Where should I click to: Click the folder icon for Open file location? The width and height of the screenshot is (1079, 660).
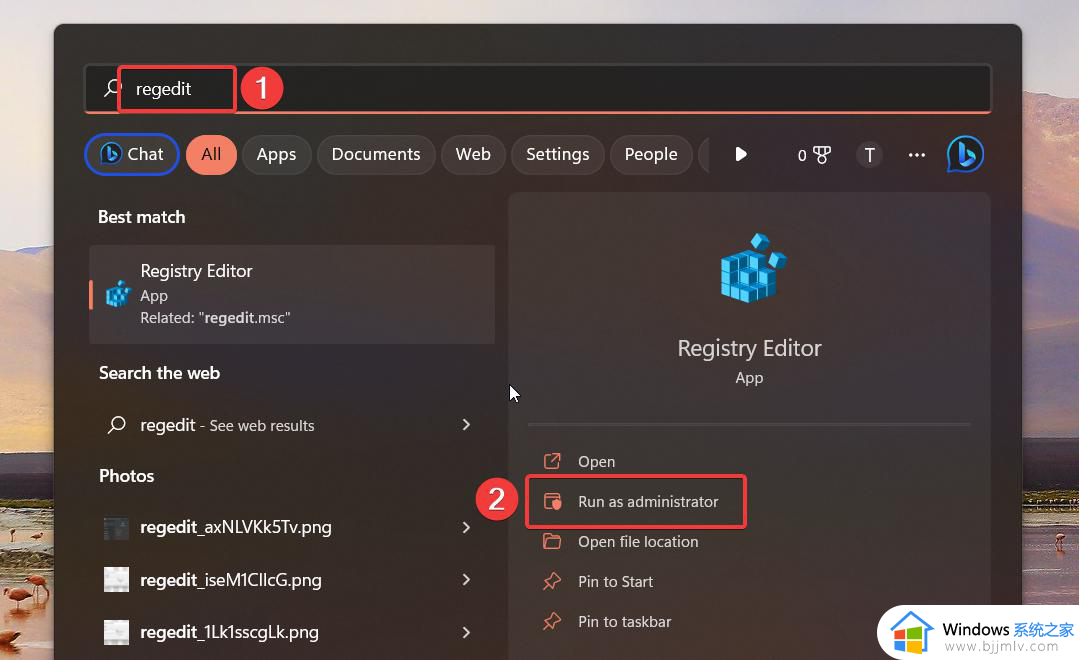click(x=552, y=541)
